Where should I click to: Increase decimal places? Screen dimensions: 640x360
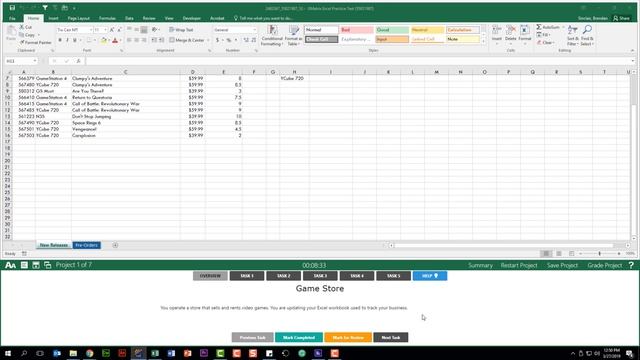[246, 40]
